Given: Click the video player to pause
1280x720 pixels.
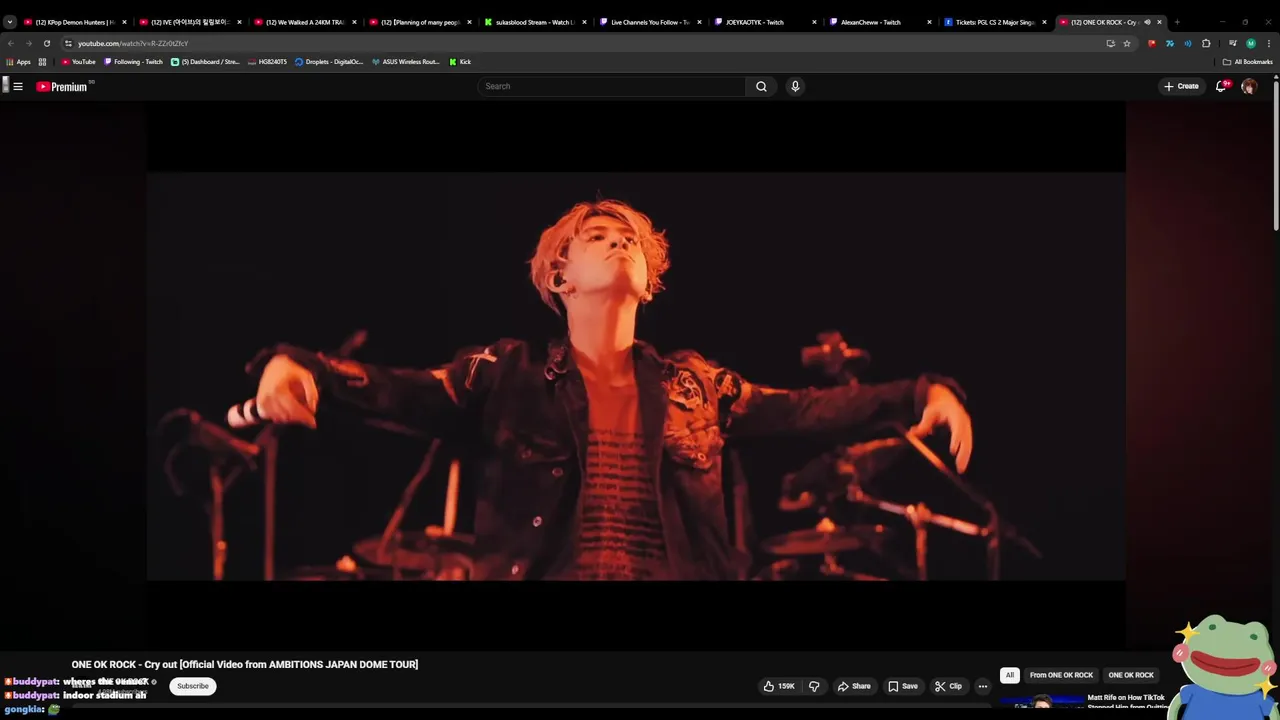Looking at the screenshot, I should (x=636, y=376).
